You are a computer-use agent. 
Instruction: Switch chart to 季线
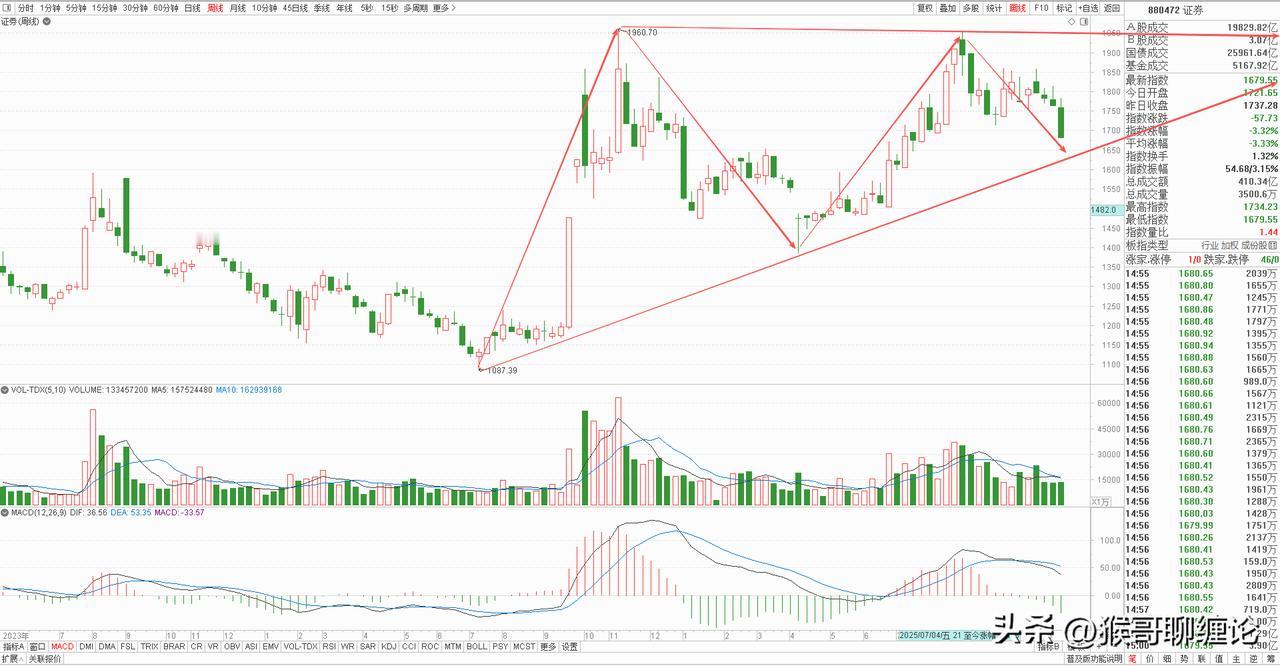coord(321,7)
